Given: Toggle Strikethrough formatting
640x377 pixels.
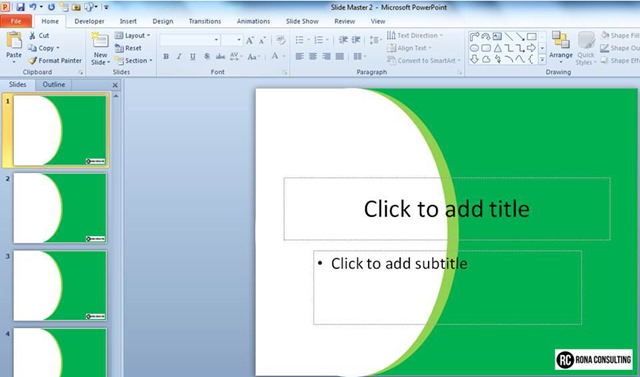Looking at the screenshot, I should tap(220, 57).
